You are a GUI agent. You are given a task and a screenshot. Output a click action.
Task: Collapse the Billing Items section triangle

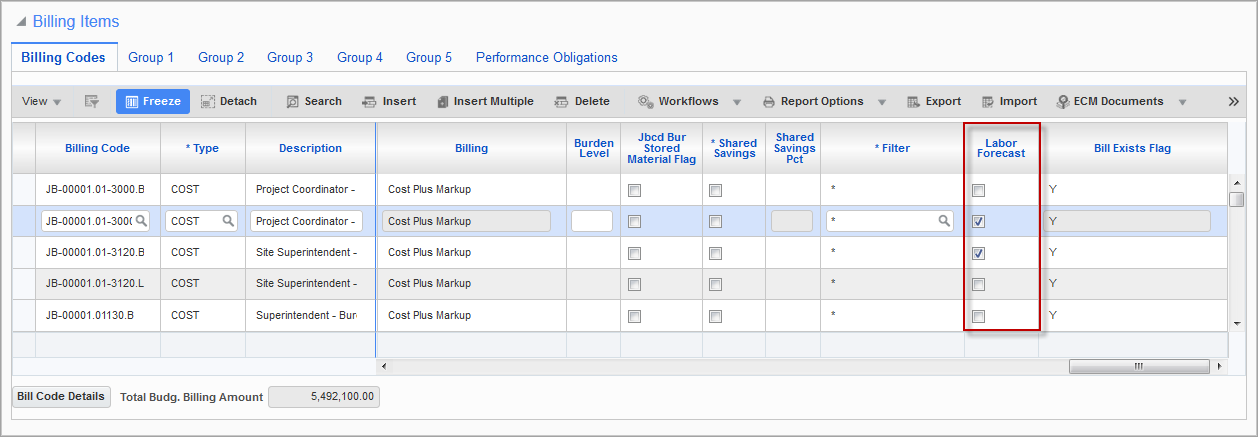pos(22,21)
